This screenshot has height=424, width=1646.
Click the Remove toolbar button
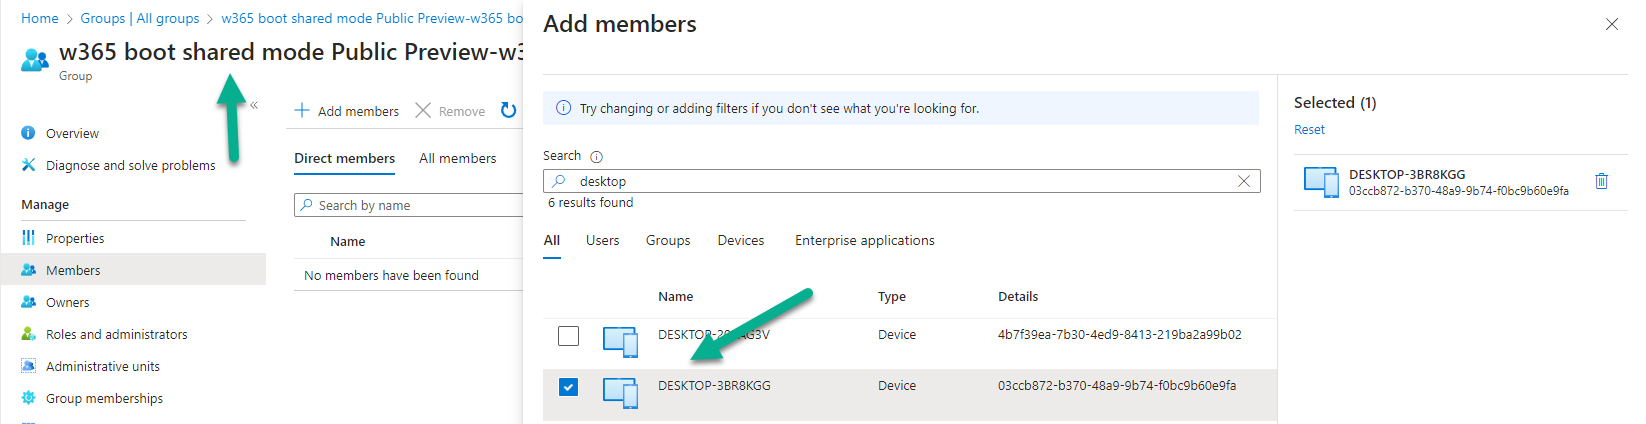pos(450,111)
